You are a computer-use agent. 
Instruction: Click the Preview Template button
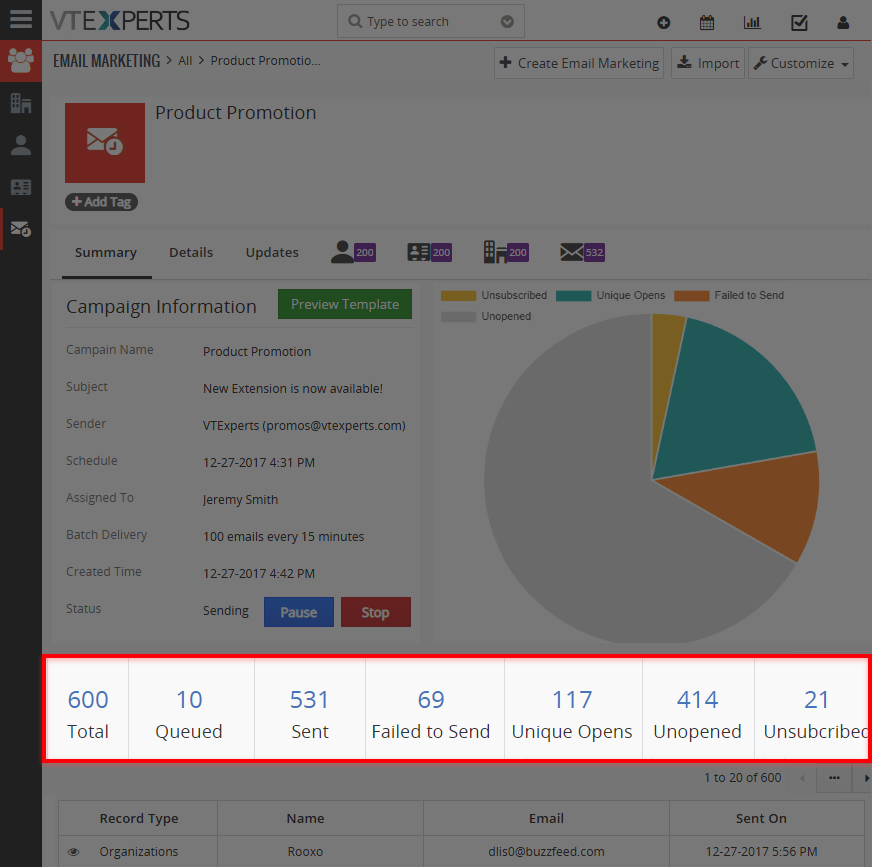tap(345, 304)
